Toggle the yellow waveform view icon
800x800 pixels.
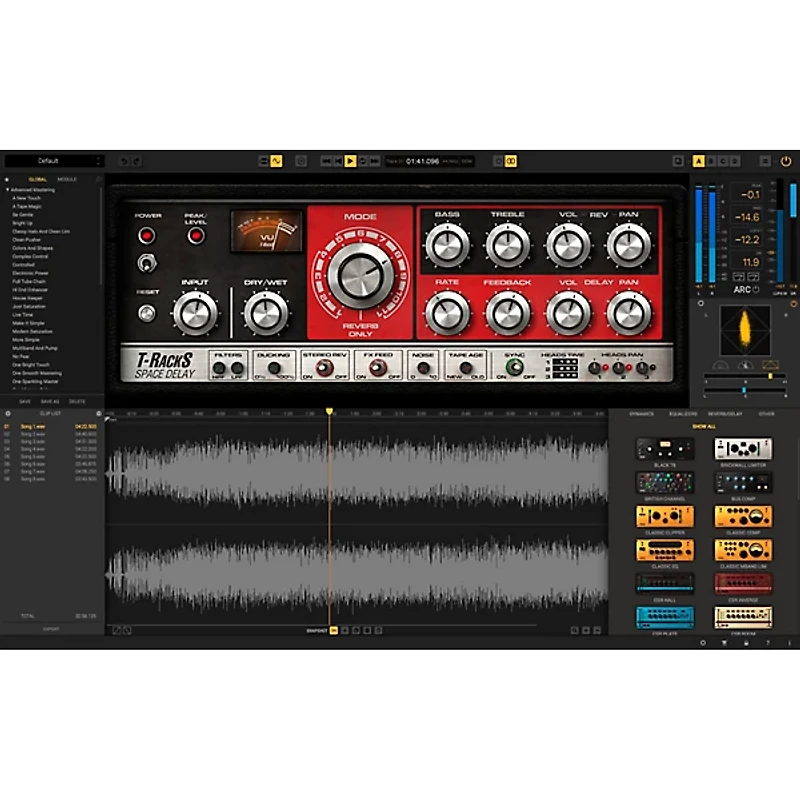tap(275, 161)
